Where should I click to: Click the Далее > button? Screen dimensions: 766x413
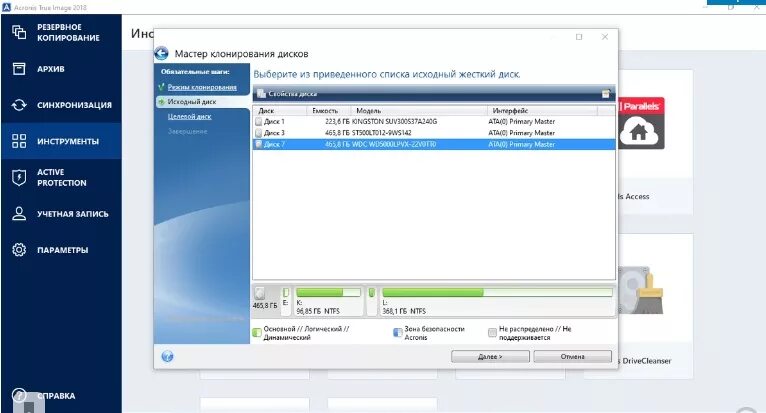pyautogui.click(x=490, y=356)
